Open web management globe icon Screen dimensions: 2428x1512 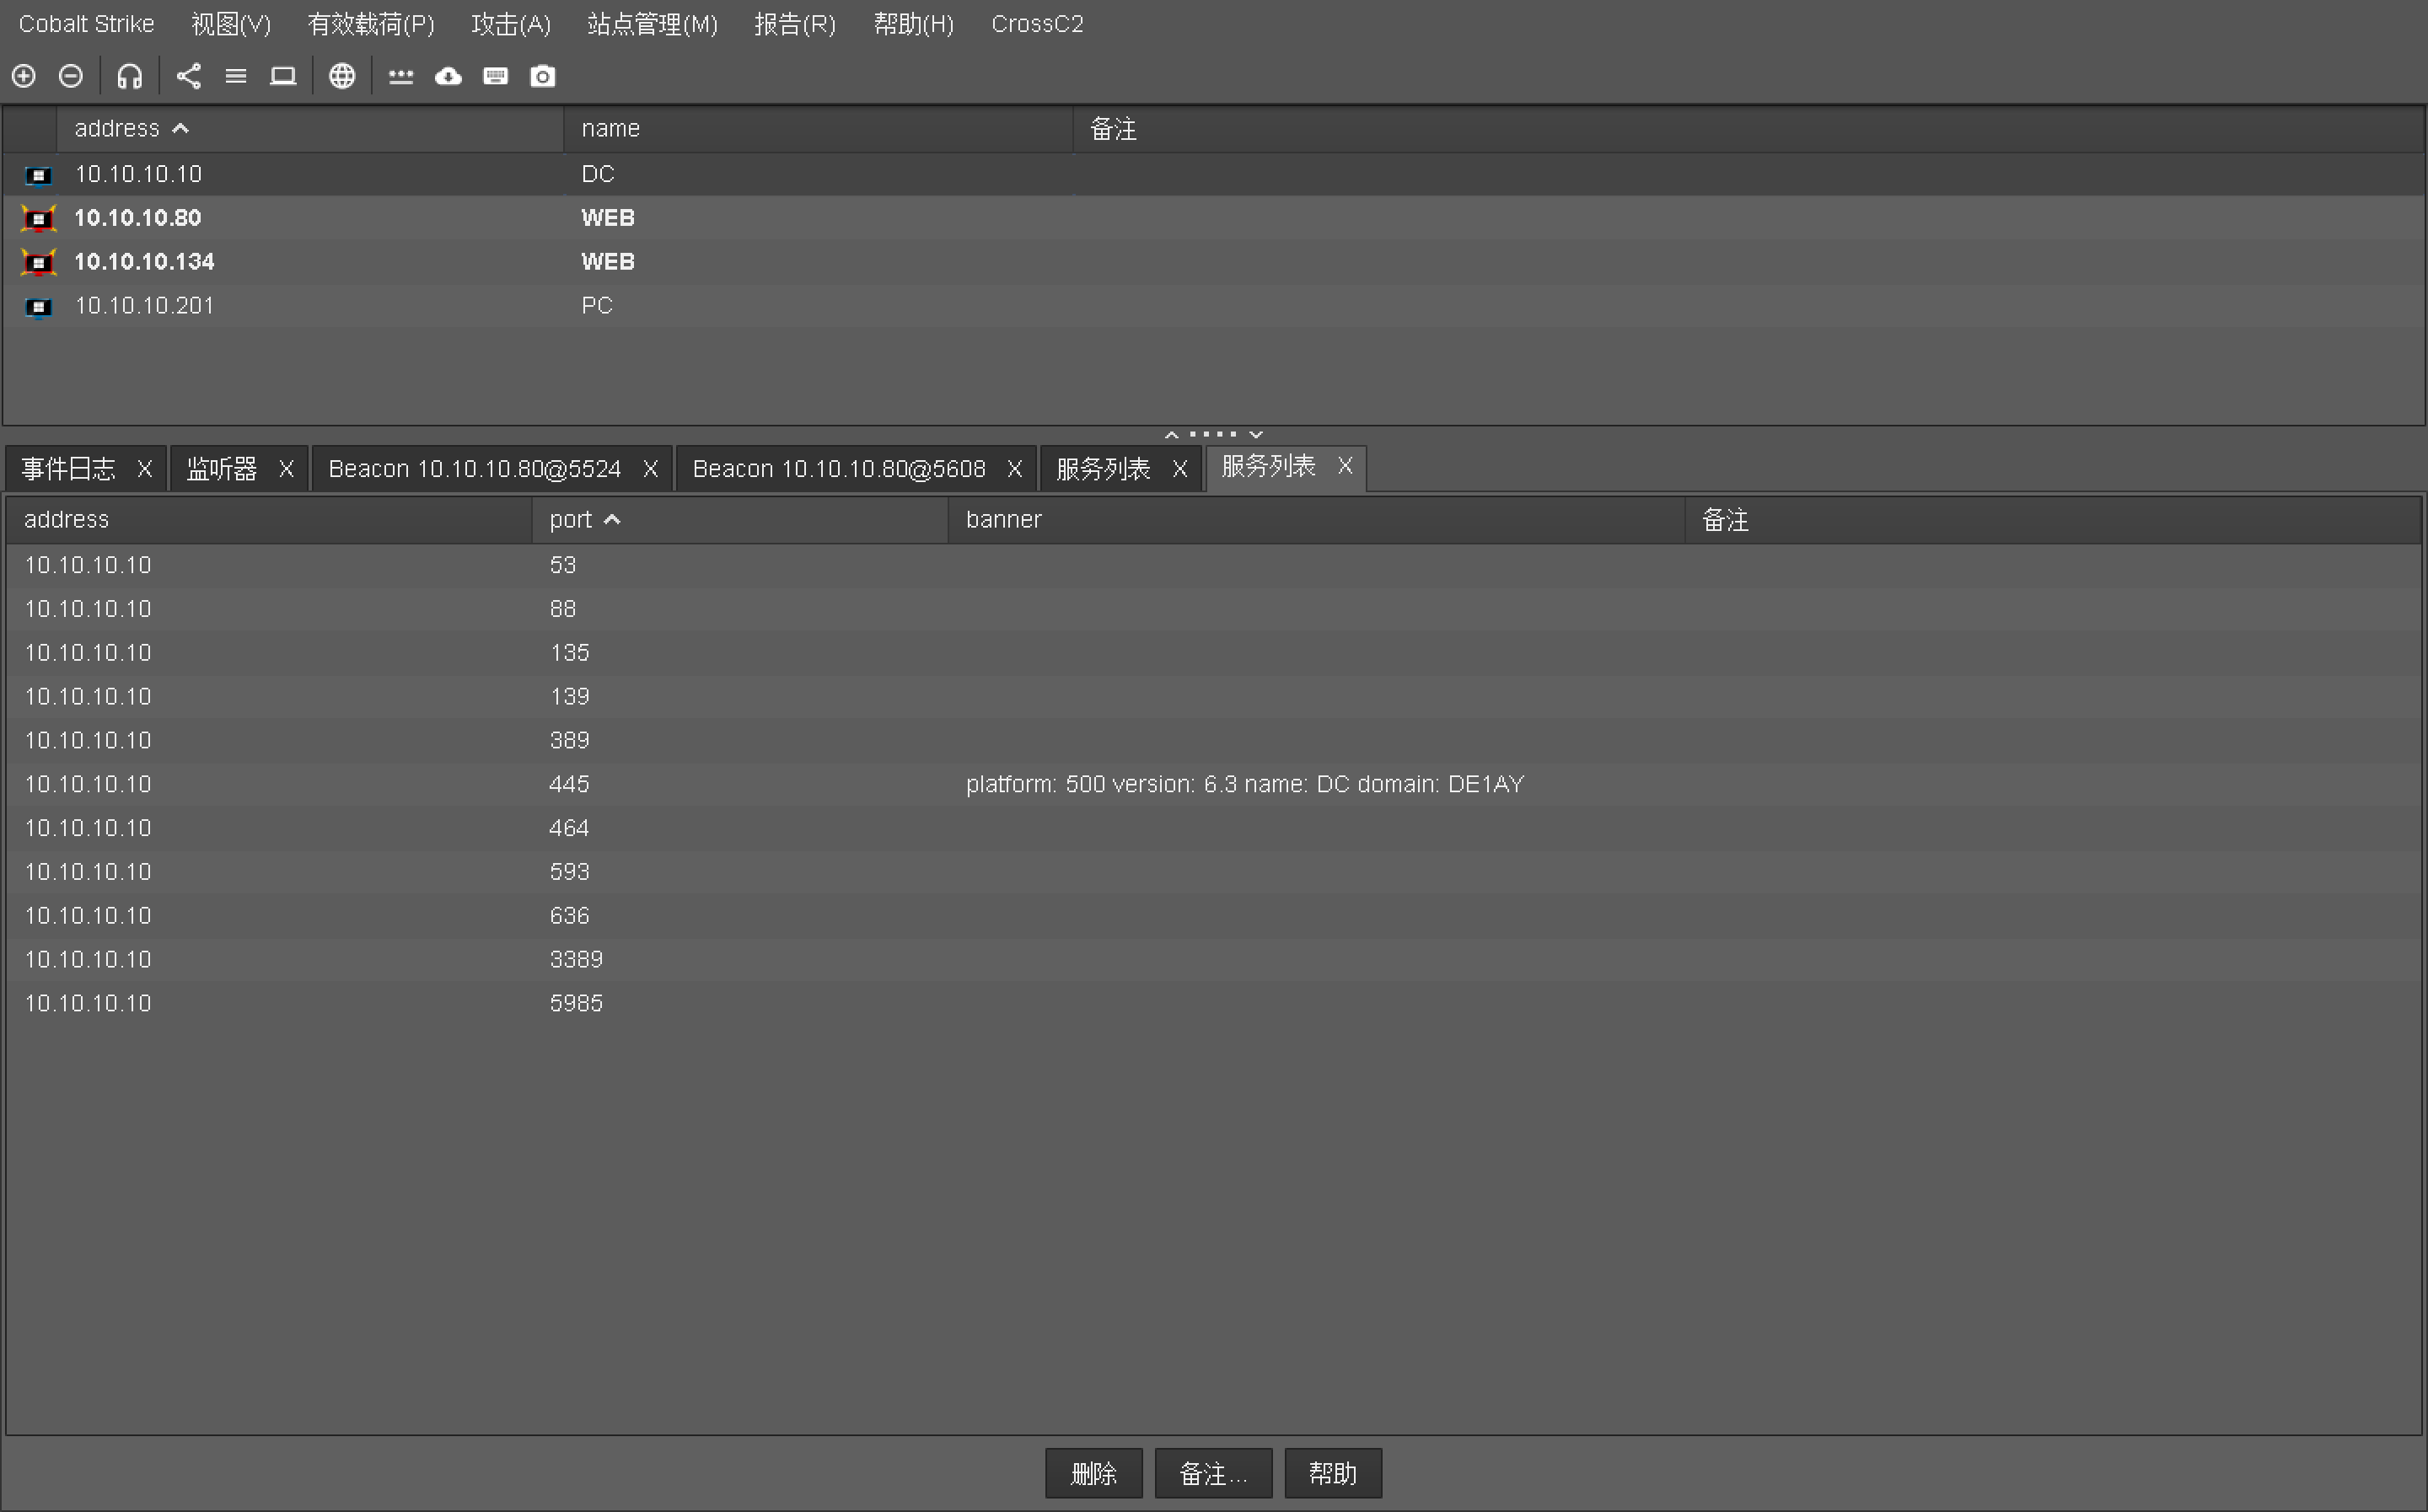342,76
